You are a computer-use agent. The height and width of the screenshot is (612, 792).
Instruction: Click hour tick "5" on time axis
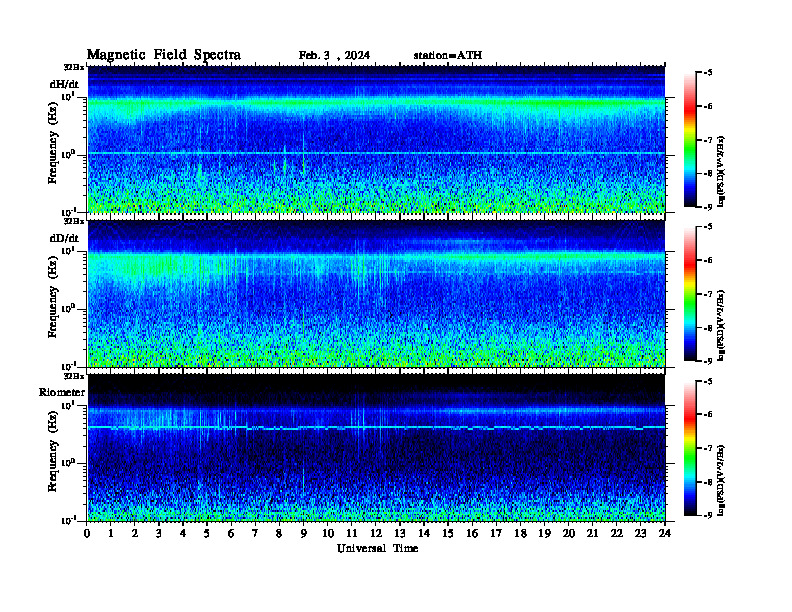click(x=207, y=534)
